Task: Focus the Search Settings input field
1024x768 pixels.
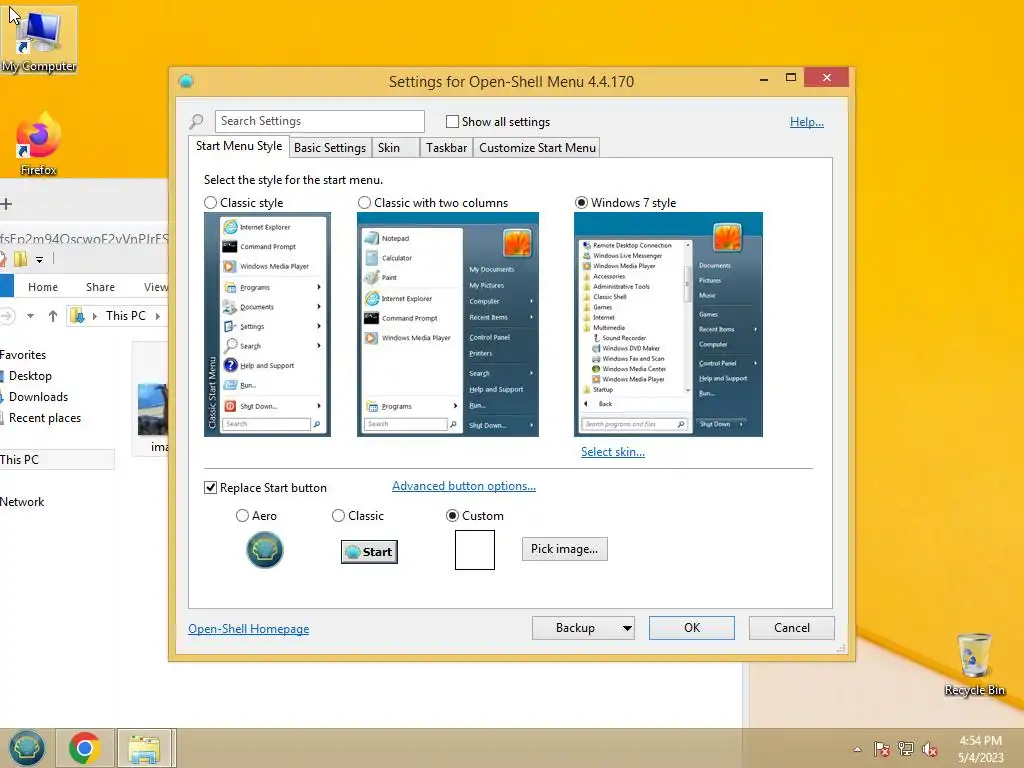Action: click(x=319, y=121)
